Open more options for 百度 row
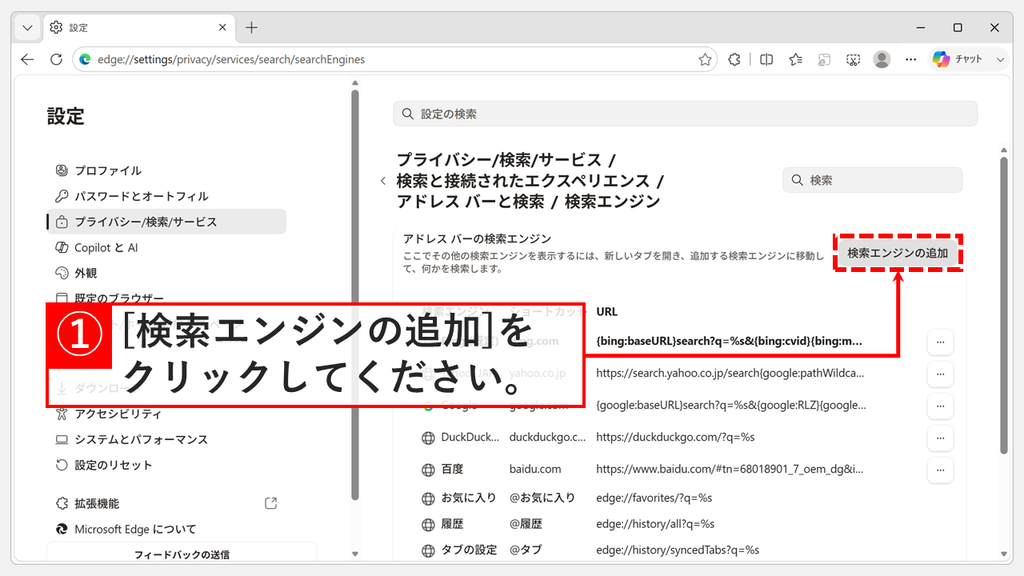Screen dimensions: 1024x576 coord(940,470)
